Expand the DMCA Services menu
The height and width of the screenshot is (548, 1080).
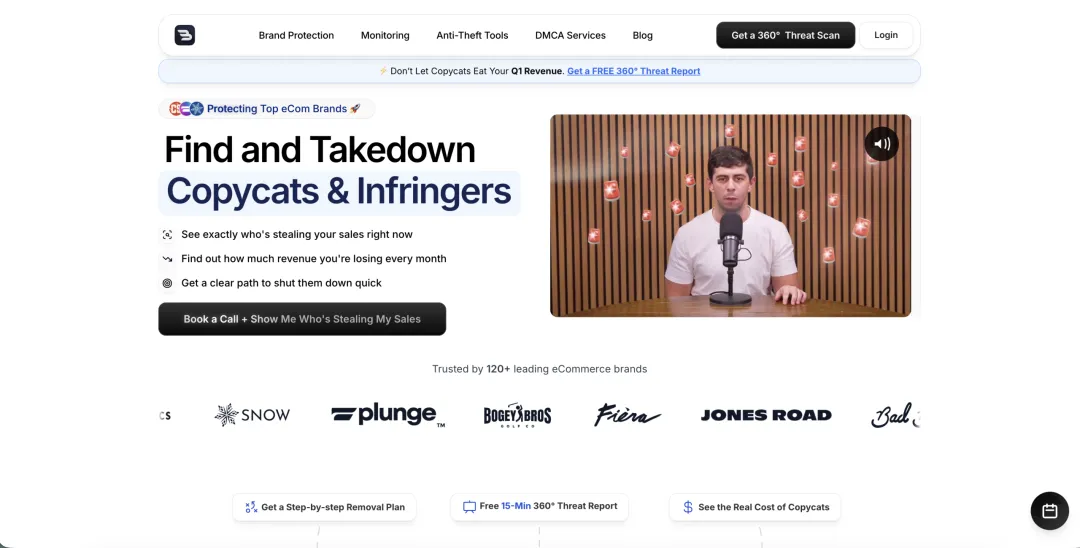click(x=570, y=35)
